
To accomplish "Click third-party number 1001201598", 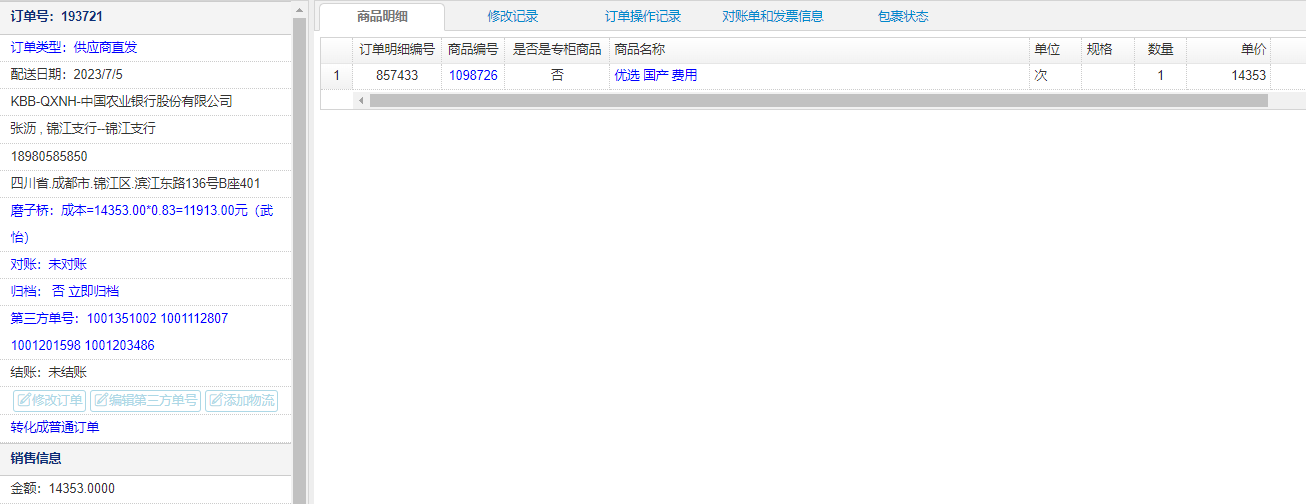I will (x=45, y=345).
